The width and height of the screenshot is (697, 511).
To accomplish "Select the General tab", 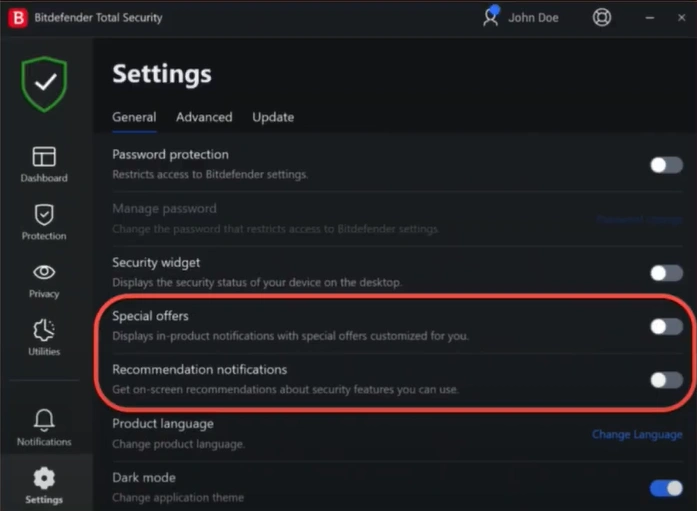I will click(x=134, y=117).
